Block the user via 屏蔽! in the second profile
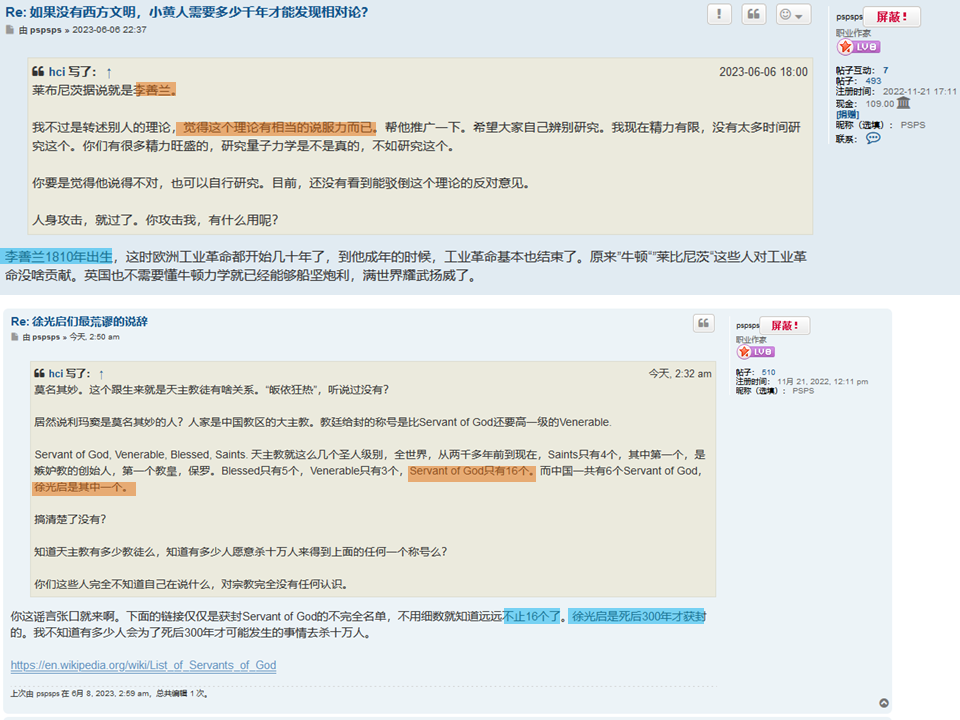The image size is (960, 720). pyautogui.click(x=784, y=326)
